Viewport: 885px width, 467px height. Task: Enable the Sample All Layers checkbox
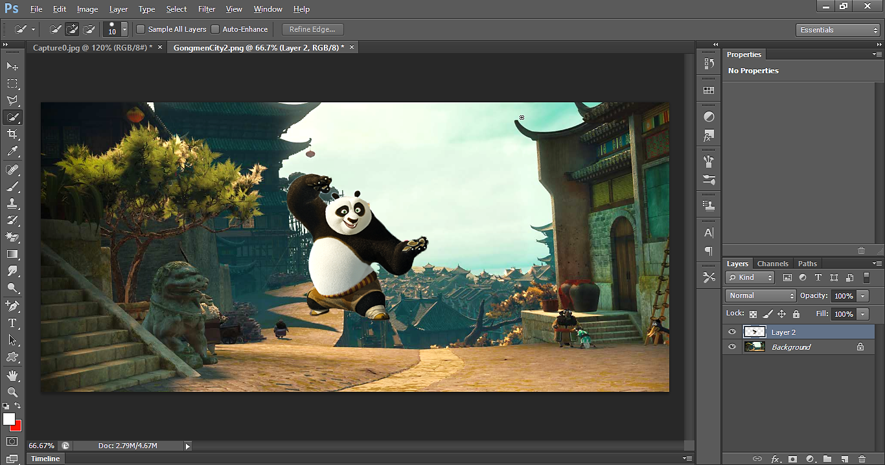[x=141, y=29]
